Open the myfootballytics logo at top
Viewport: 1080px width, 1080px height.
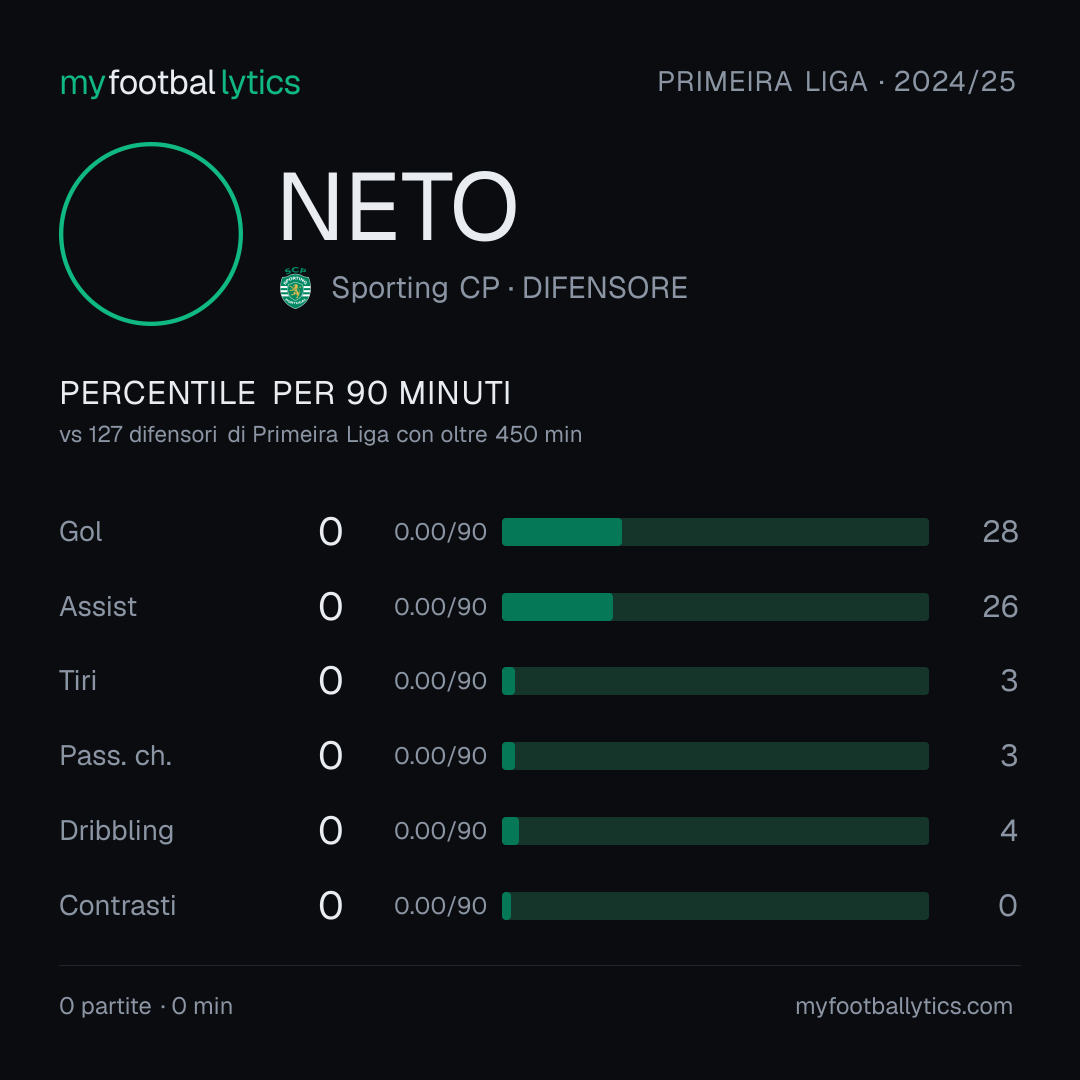180,83
